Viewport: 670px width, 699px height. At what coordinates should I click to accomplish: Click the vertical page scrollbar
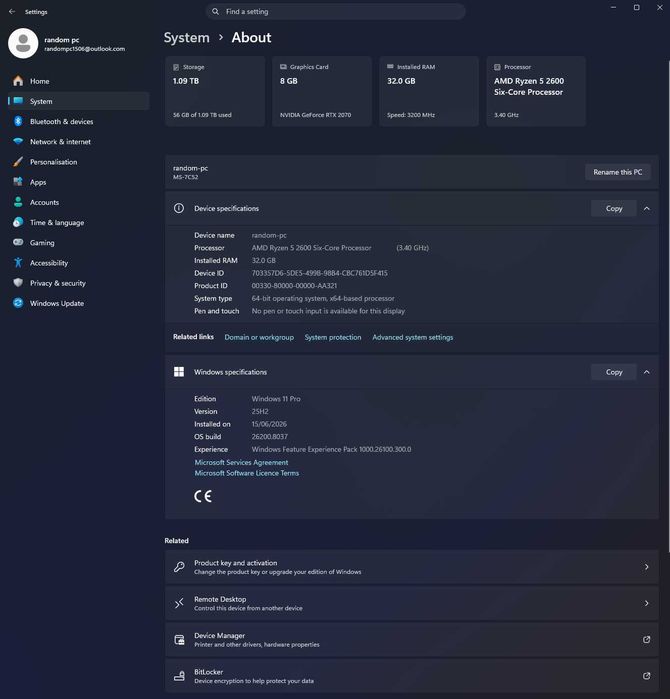pyautogui.click(x=668, y=308)
